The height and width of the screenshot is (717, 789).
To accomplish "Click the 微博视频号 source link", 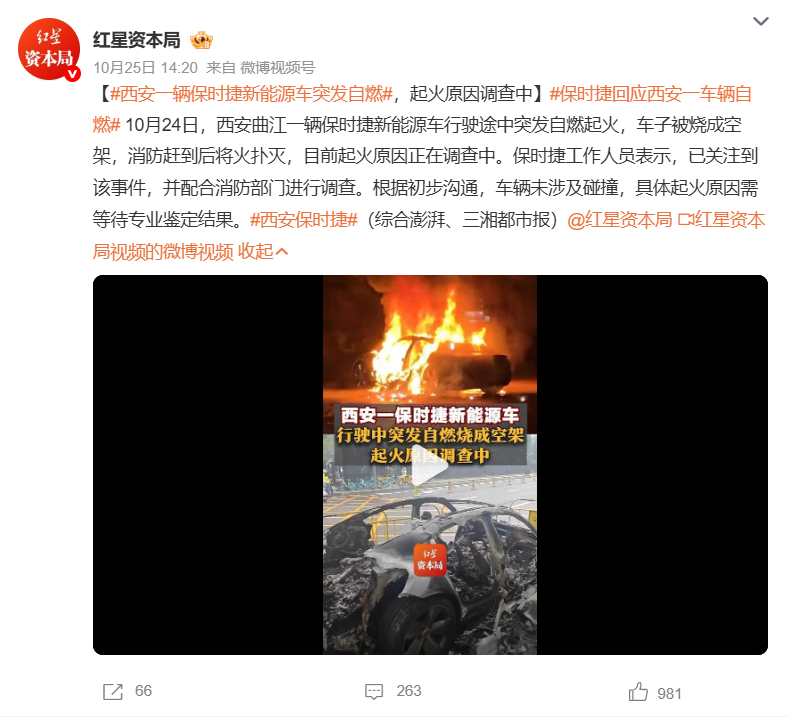I will (x=278, y=67).
